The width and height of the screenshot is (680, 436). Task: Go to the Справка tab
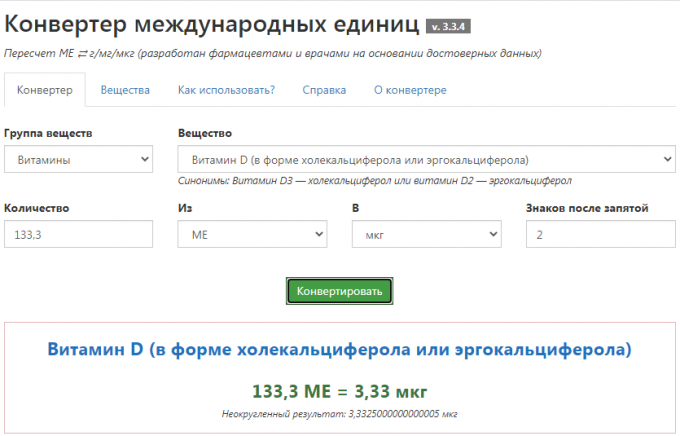click(324, 90)
